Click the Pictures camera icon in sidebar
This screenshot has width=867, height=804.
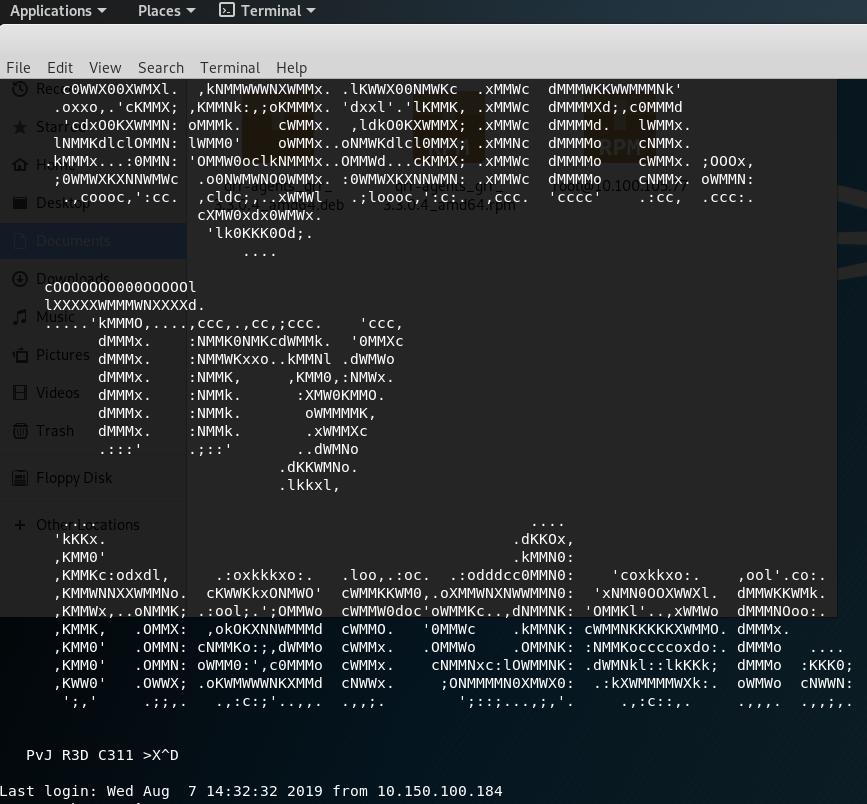[x=20, y=355]
